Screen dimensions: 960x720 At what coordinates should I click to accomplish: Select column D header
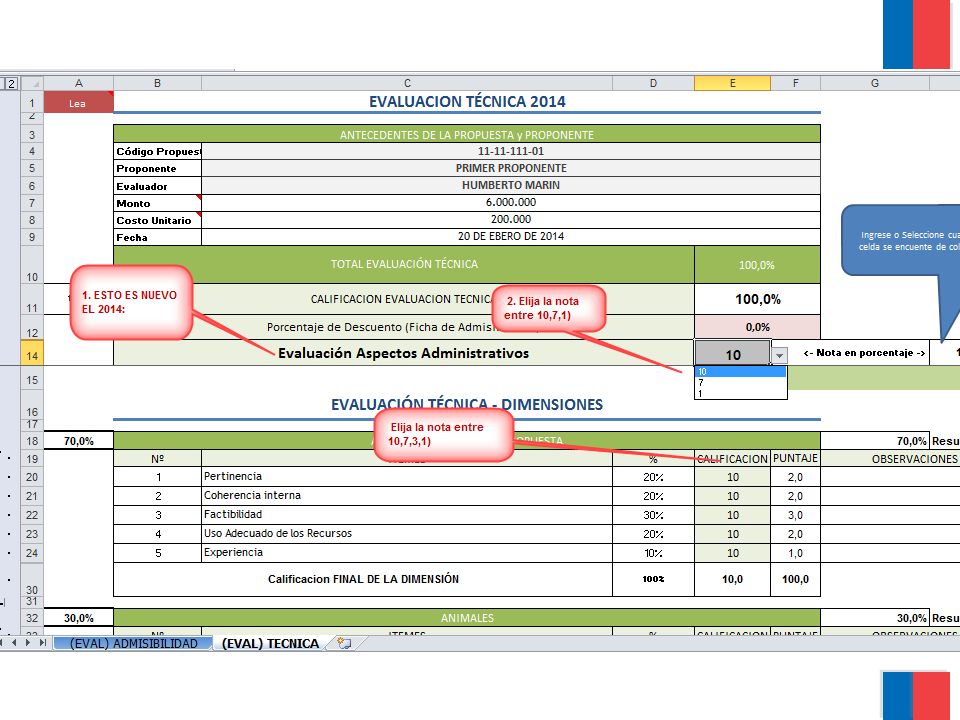tap(653, 83)
